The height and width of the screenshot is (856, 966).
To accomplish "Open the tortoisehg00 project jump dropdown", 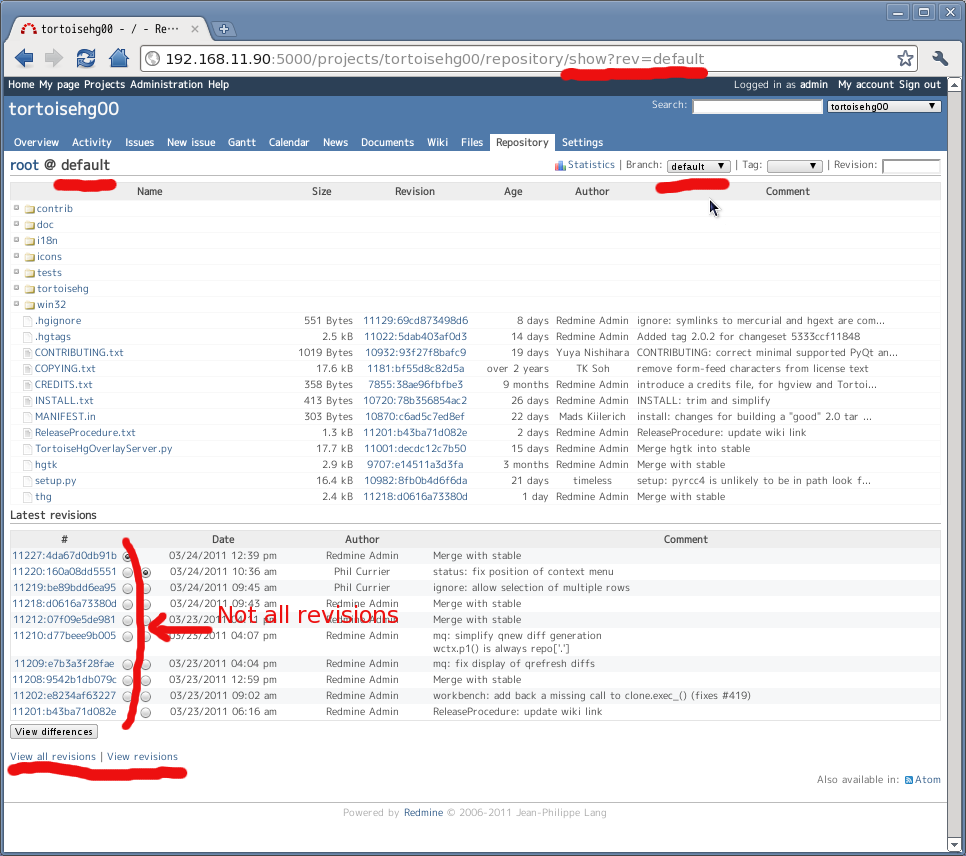I will tap(883, 106).
